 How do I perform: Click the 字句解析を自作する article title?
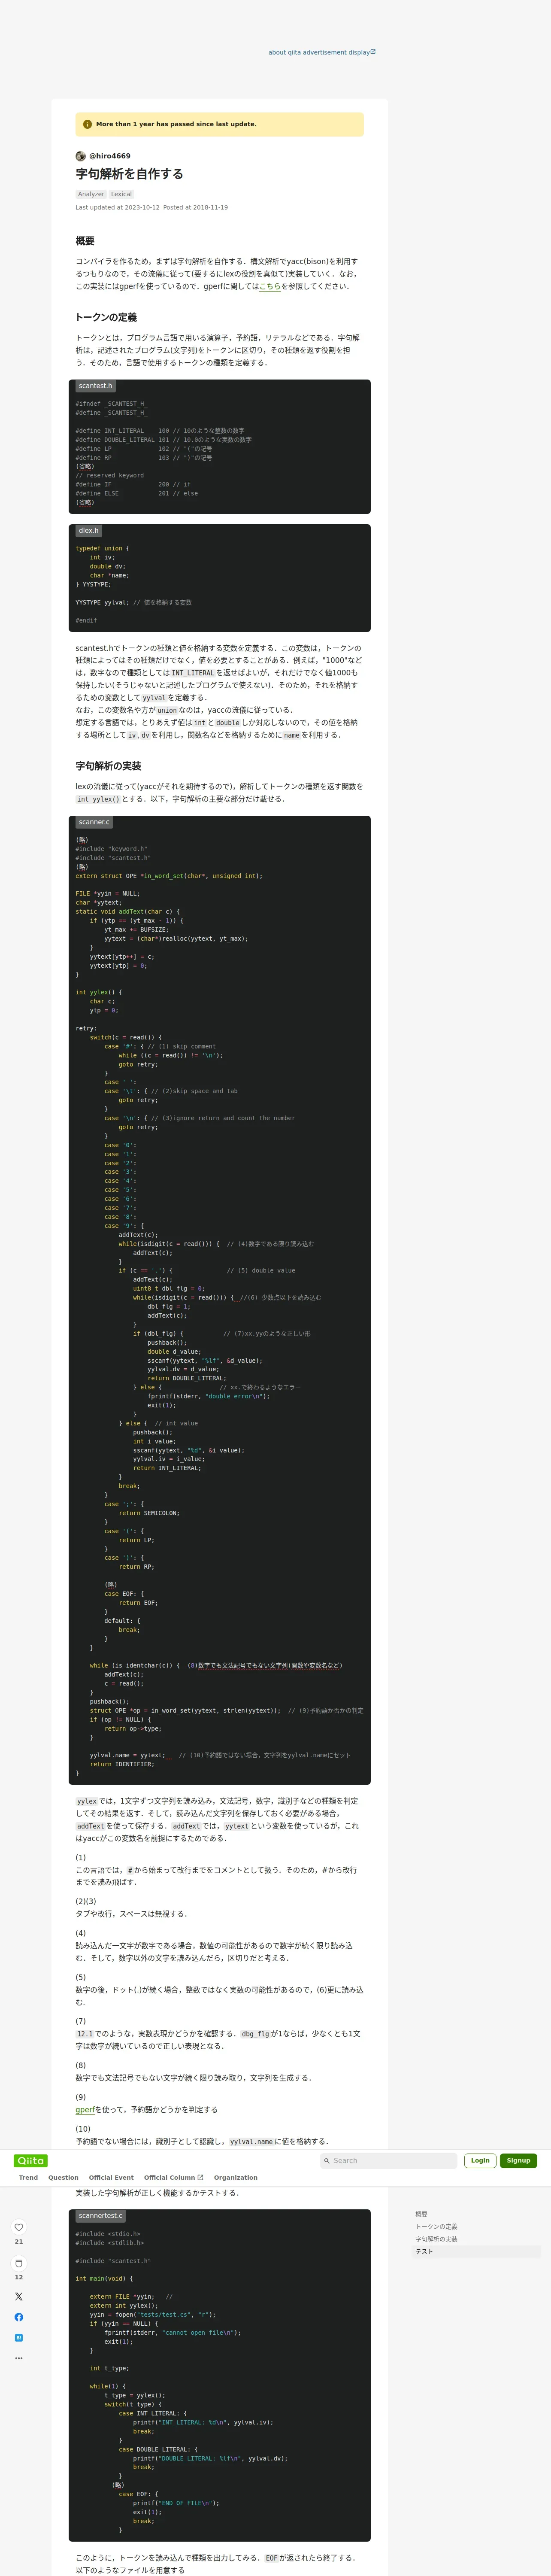pos(129,174)
